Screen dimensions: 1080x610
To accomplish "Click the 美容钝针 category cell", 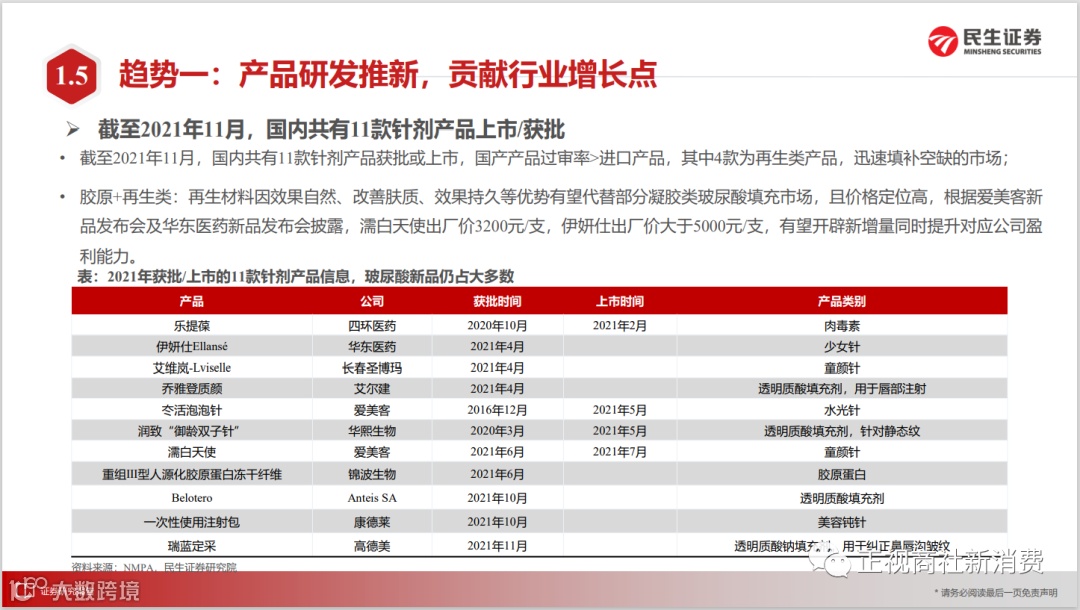I will [842, 522].
